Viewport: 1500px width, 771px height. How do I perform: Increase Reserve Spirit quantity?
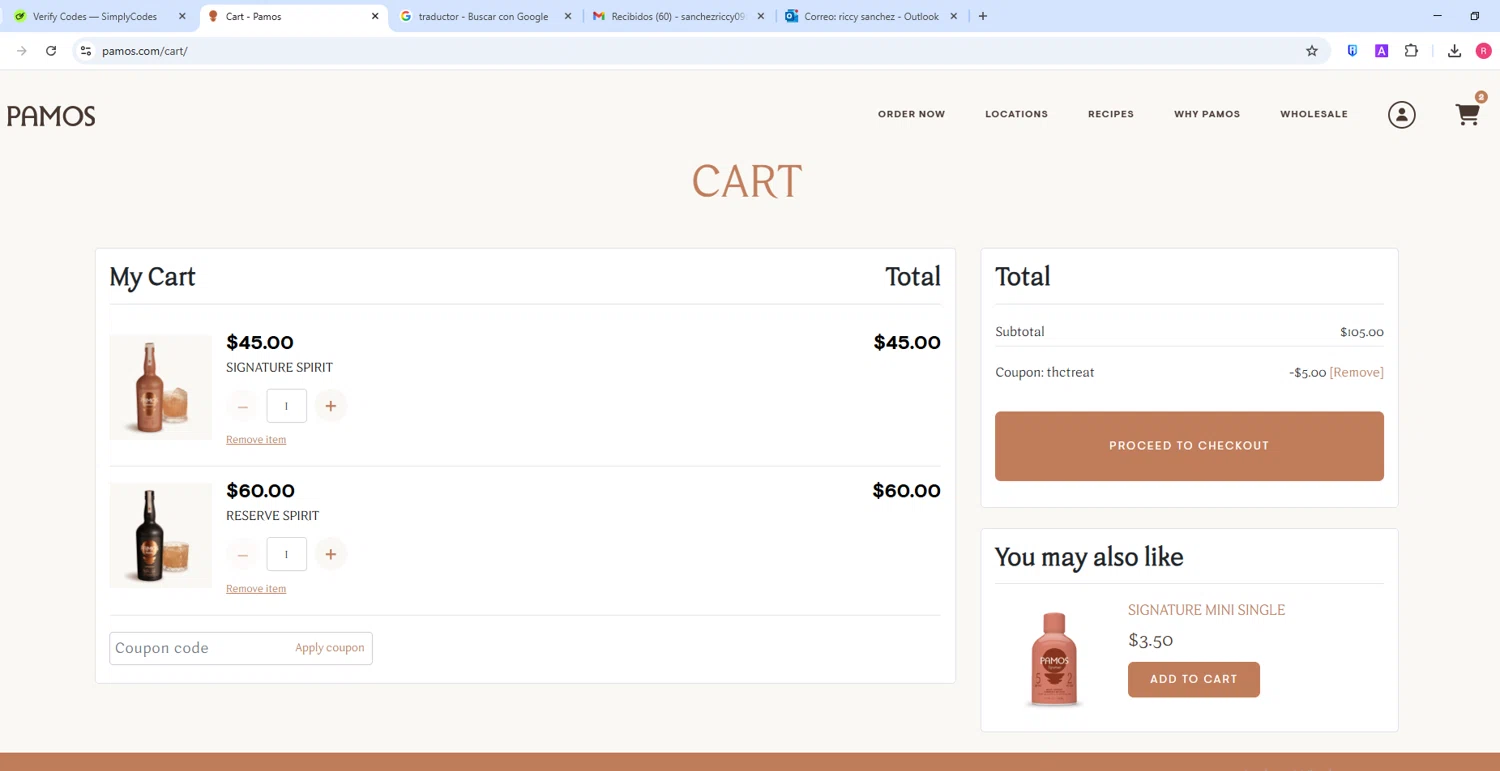coord(331,554)
